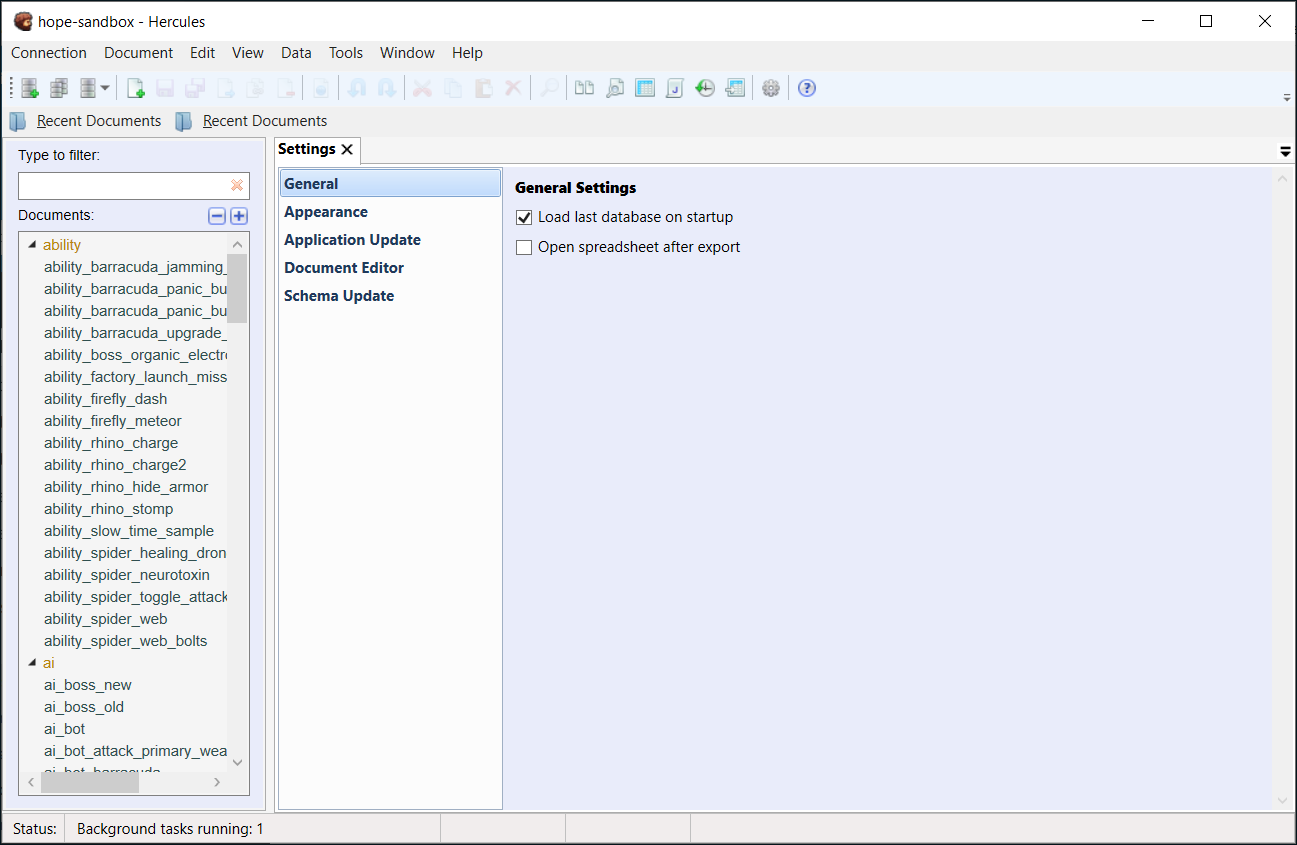Open the Edit menu
The height and width of the screenshot is (845, 1297).
[203, 53]
